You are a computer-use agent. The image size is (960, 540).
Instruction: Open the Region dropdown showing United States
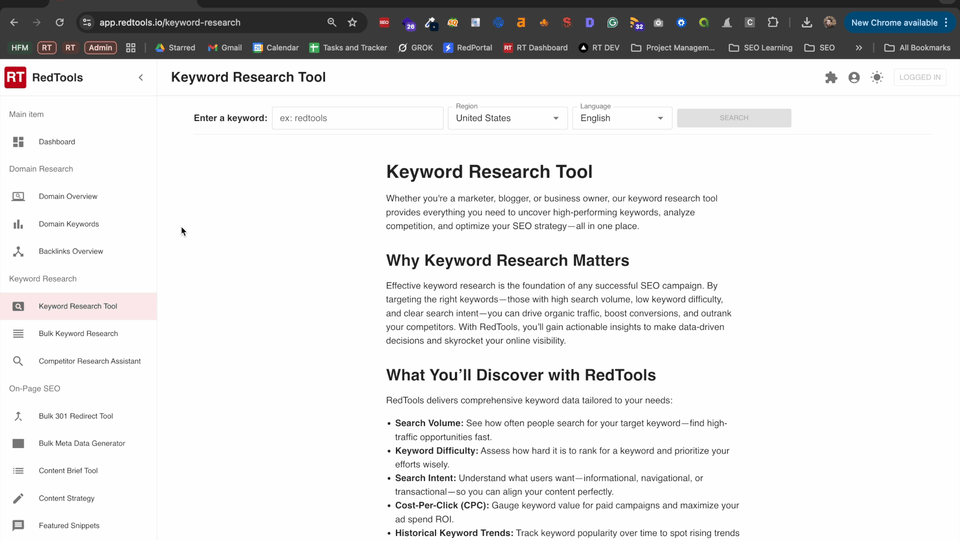pyautogui.click(x=508, y=118)
